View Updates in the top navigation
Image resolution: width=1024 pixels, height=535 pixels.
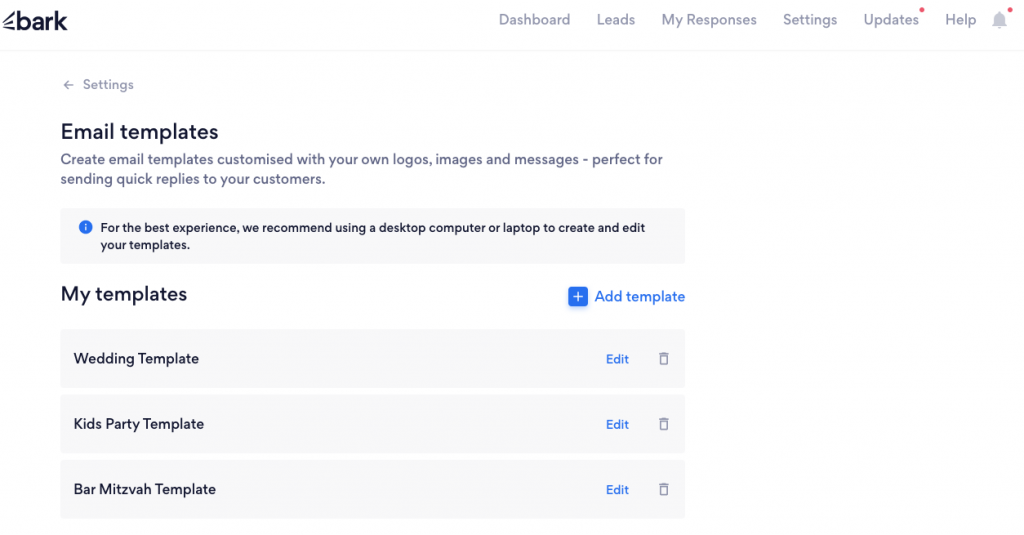click(x=891, y=20)
